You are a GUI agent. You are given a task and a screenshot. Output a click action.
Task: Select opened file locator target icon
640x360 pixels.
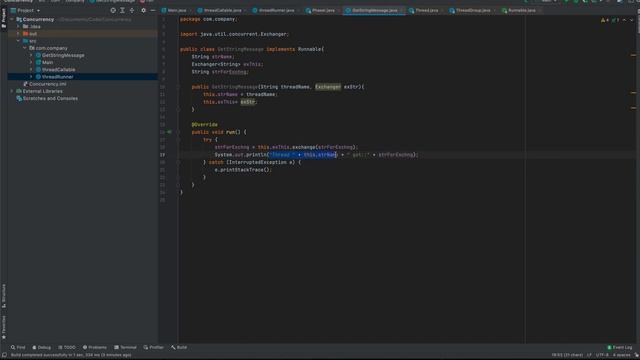[113, 10]
